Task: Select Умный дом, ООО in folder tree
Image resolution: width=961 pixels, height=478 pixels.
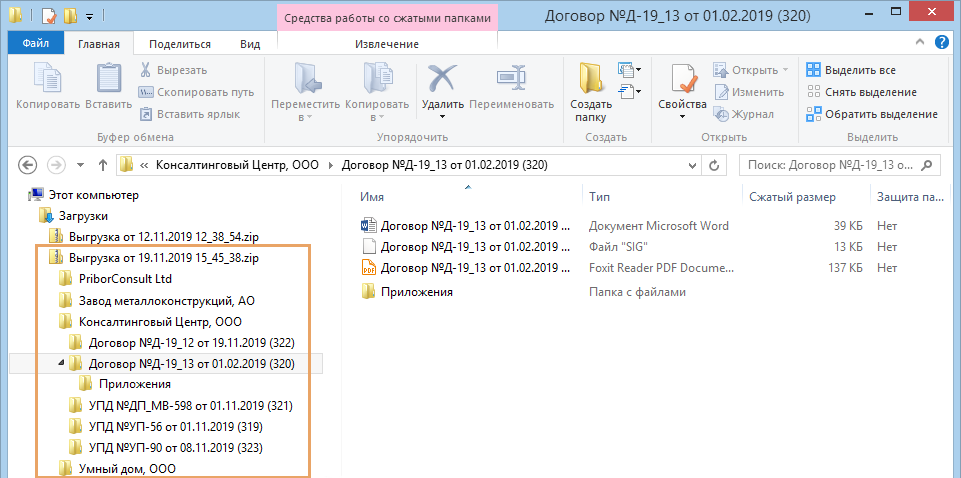Action: tap(121, 468)
